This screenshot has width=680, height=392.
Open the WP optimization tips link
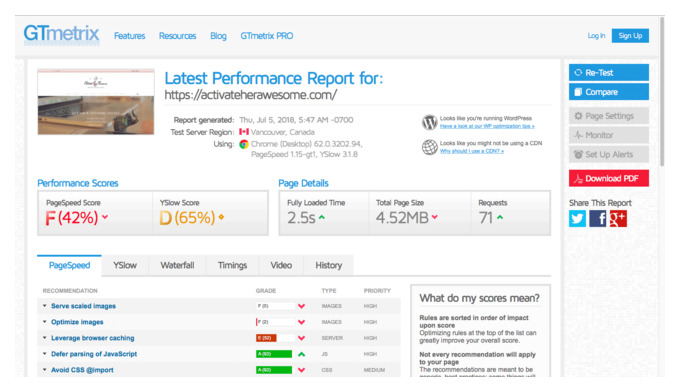(x=487, y=126)
